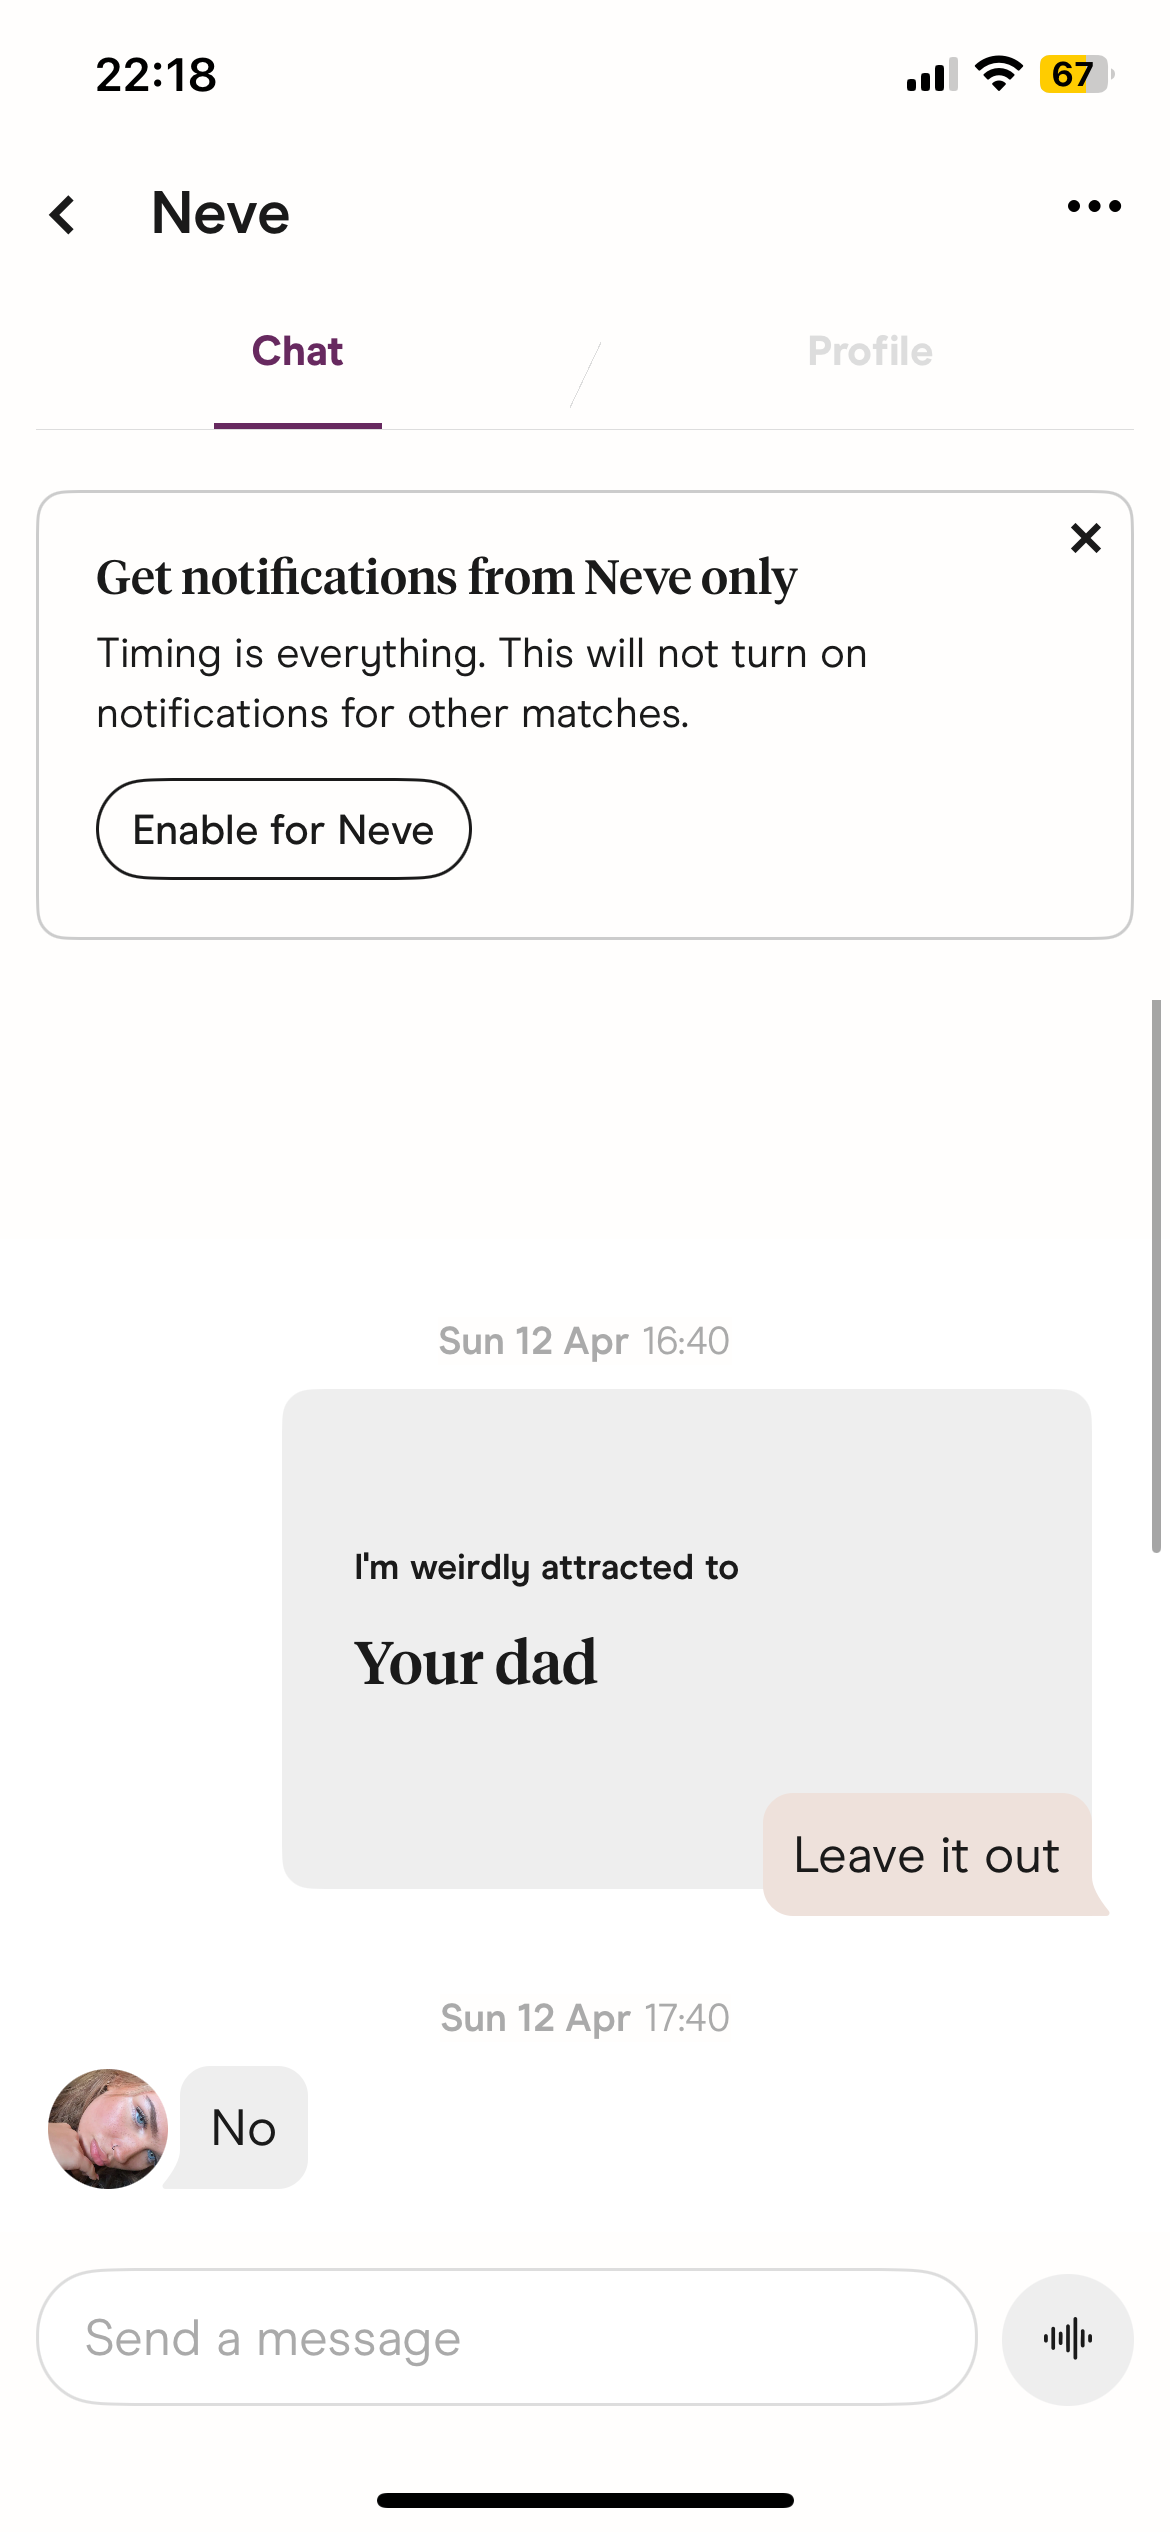Tap the battery indicator in status bar
Image resolution: width=1170 pixels, height=2532 pixels.
coord(1076,74)
